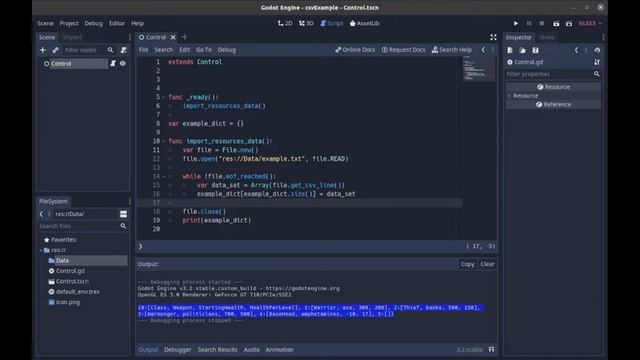Close the Control scene tab
640x360 pixels.
[173, 37]
